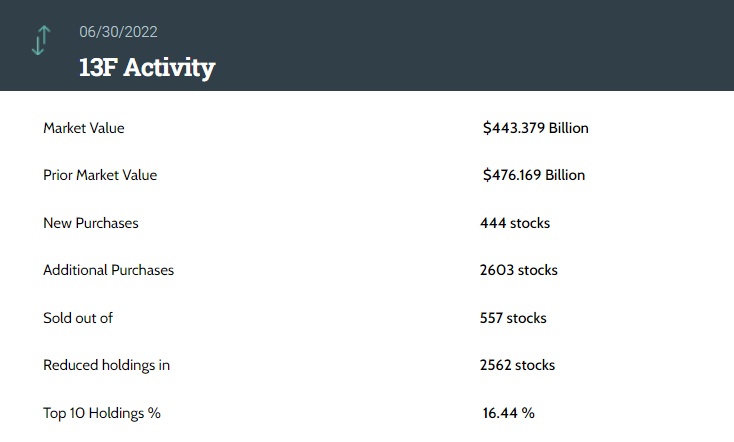Select the New Purchases label
Screen dimensions: 734x442
[91, 223]
